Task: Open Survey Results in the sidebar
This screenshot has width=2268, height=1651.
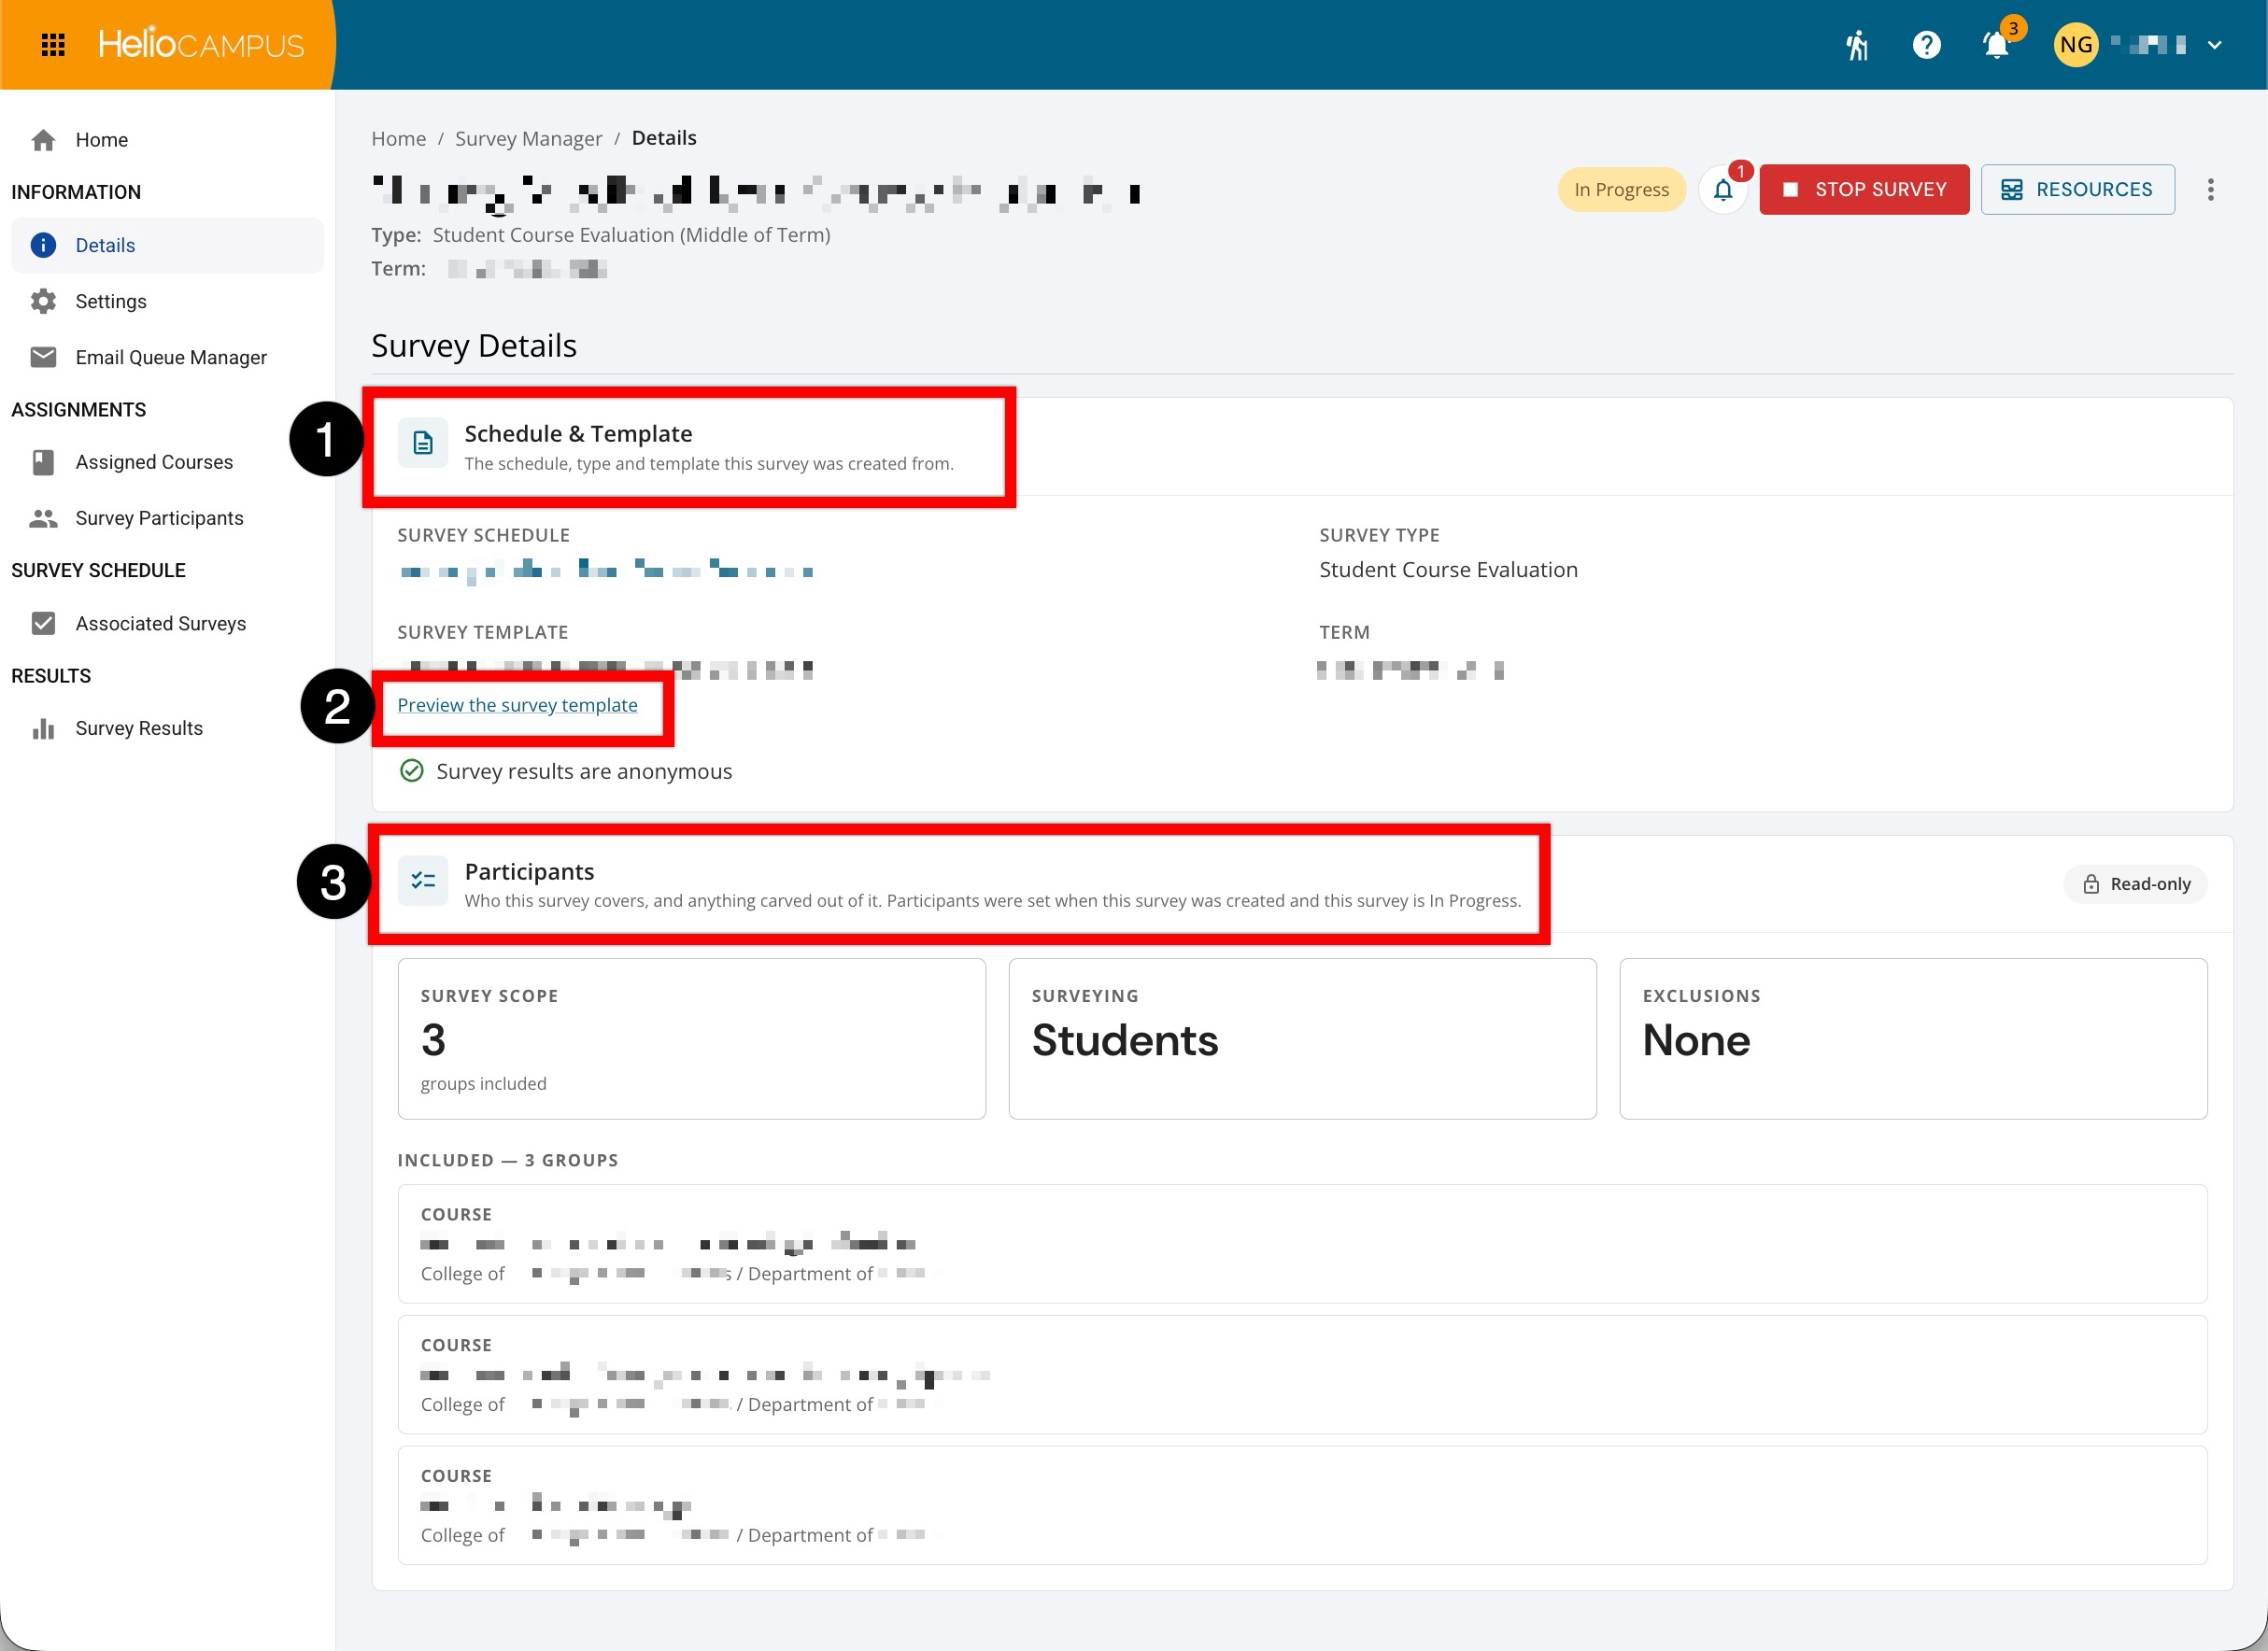Action: point(167,728)
